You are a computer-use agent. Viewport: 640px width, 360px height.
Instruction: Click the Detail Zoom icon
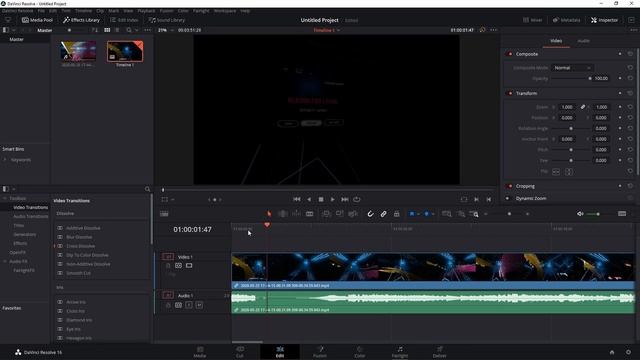point(461,214)
